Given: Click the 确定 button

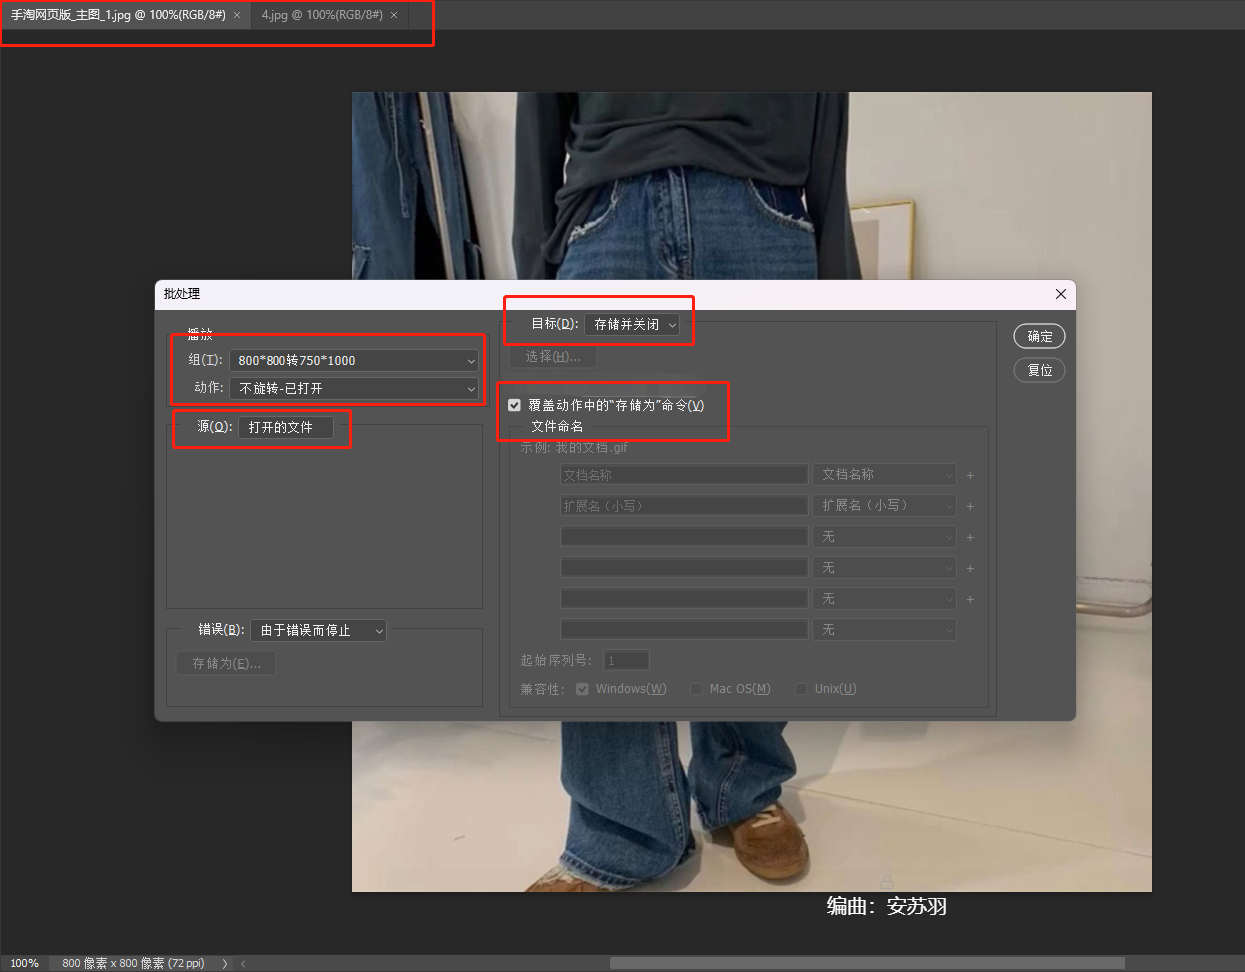Looking at the screenshot, I should pos(1039,336).
